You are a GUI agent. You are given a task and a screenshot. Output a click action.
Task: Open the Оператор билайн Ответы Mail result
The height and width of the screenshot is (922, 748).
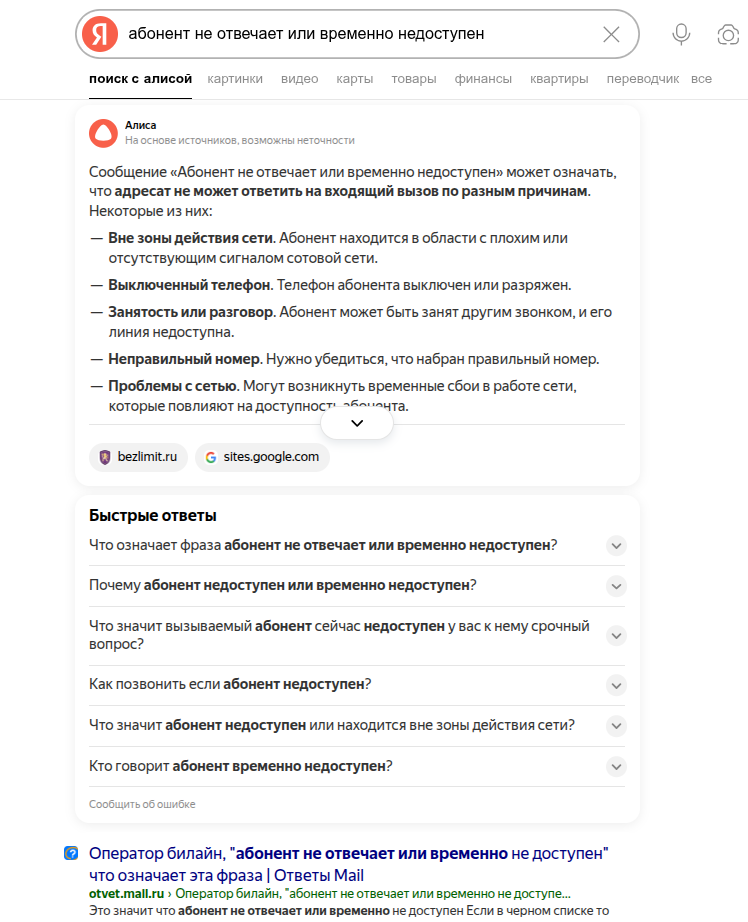pyautogui.click(x=346, y=854)
